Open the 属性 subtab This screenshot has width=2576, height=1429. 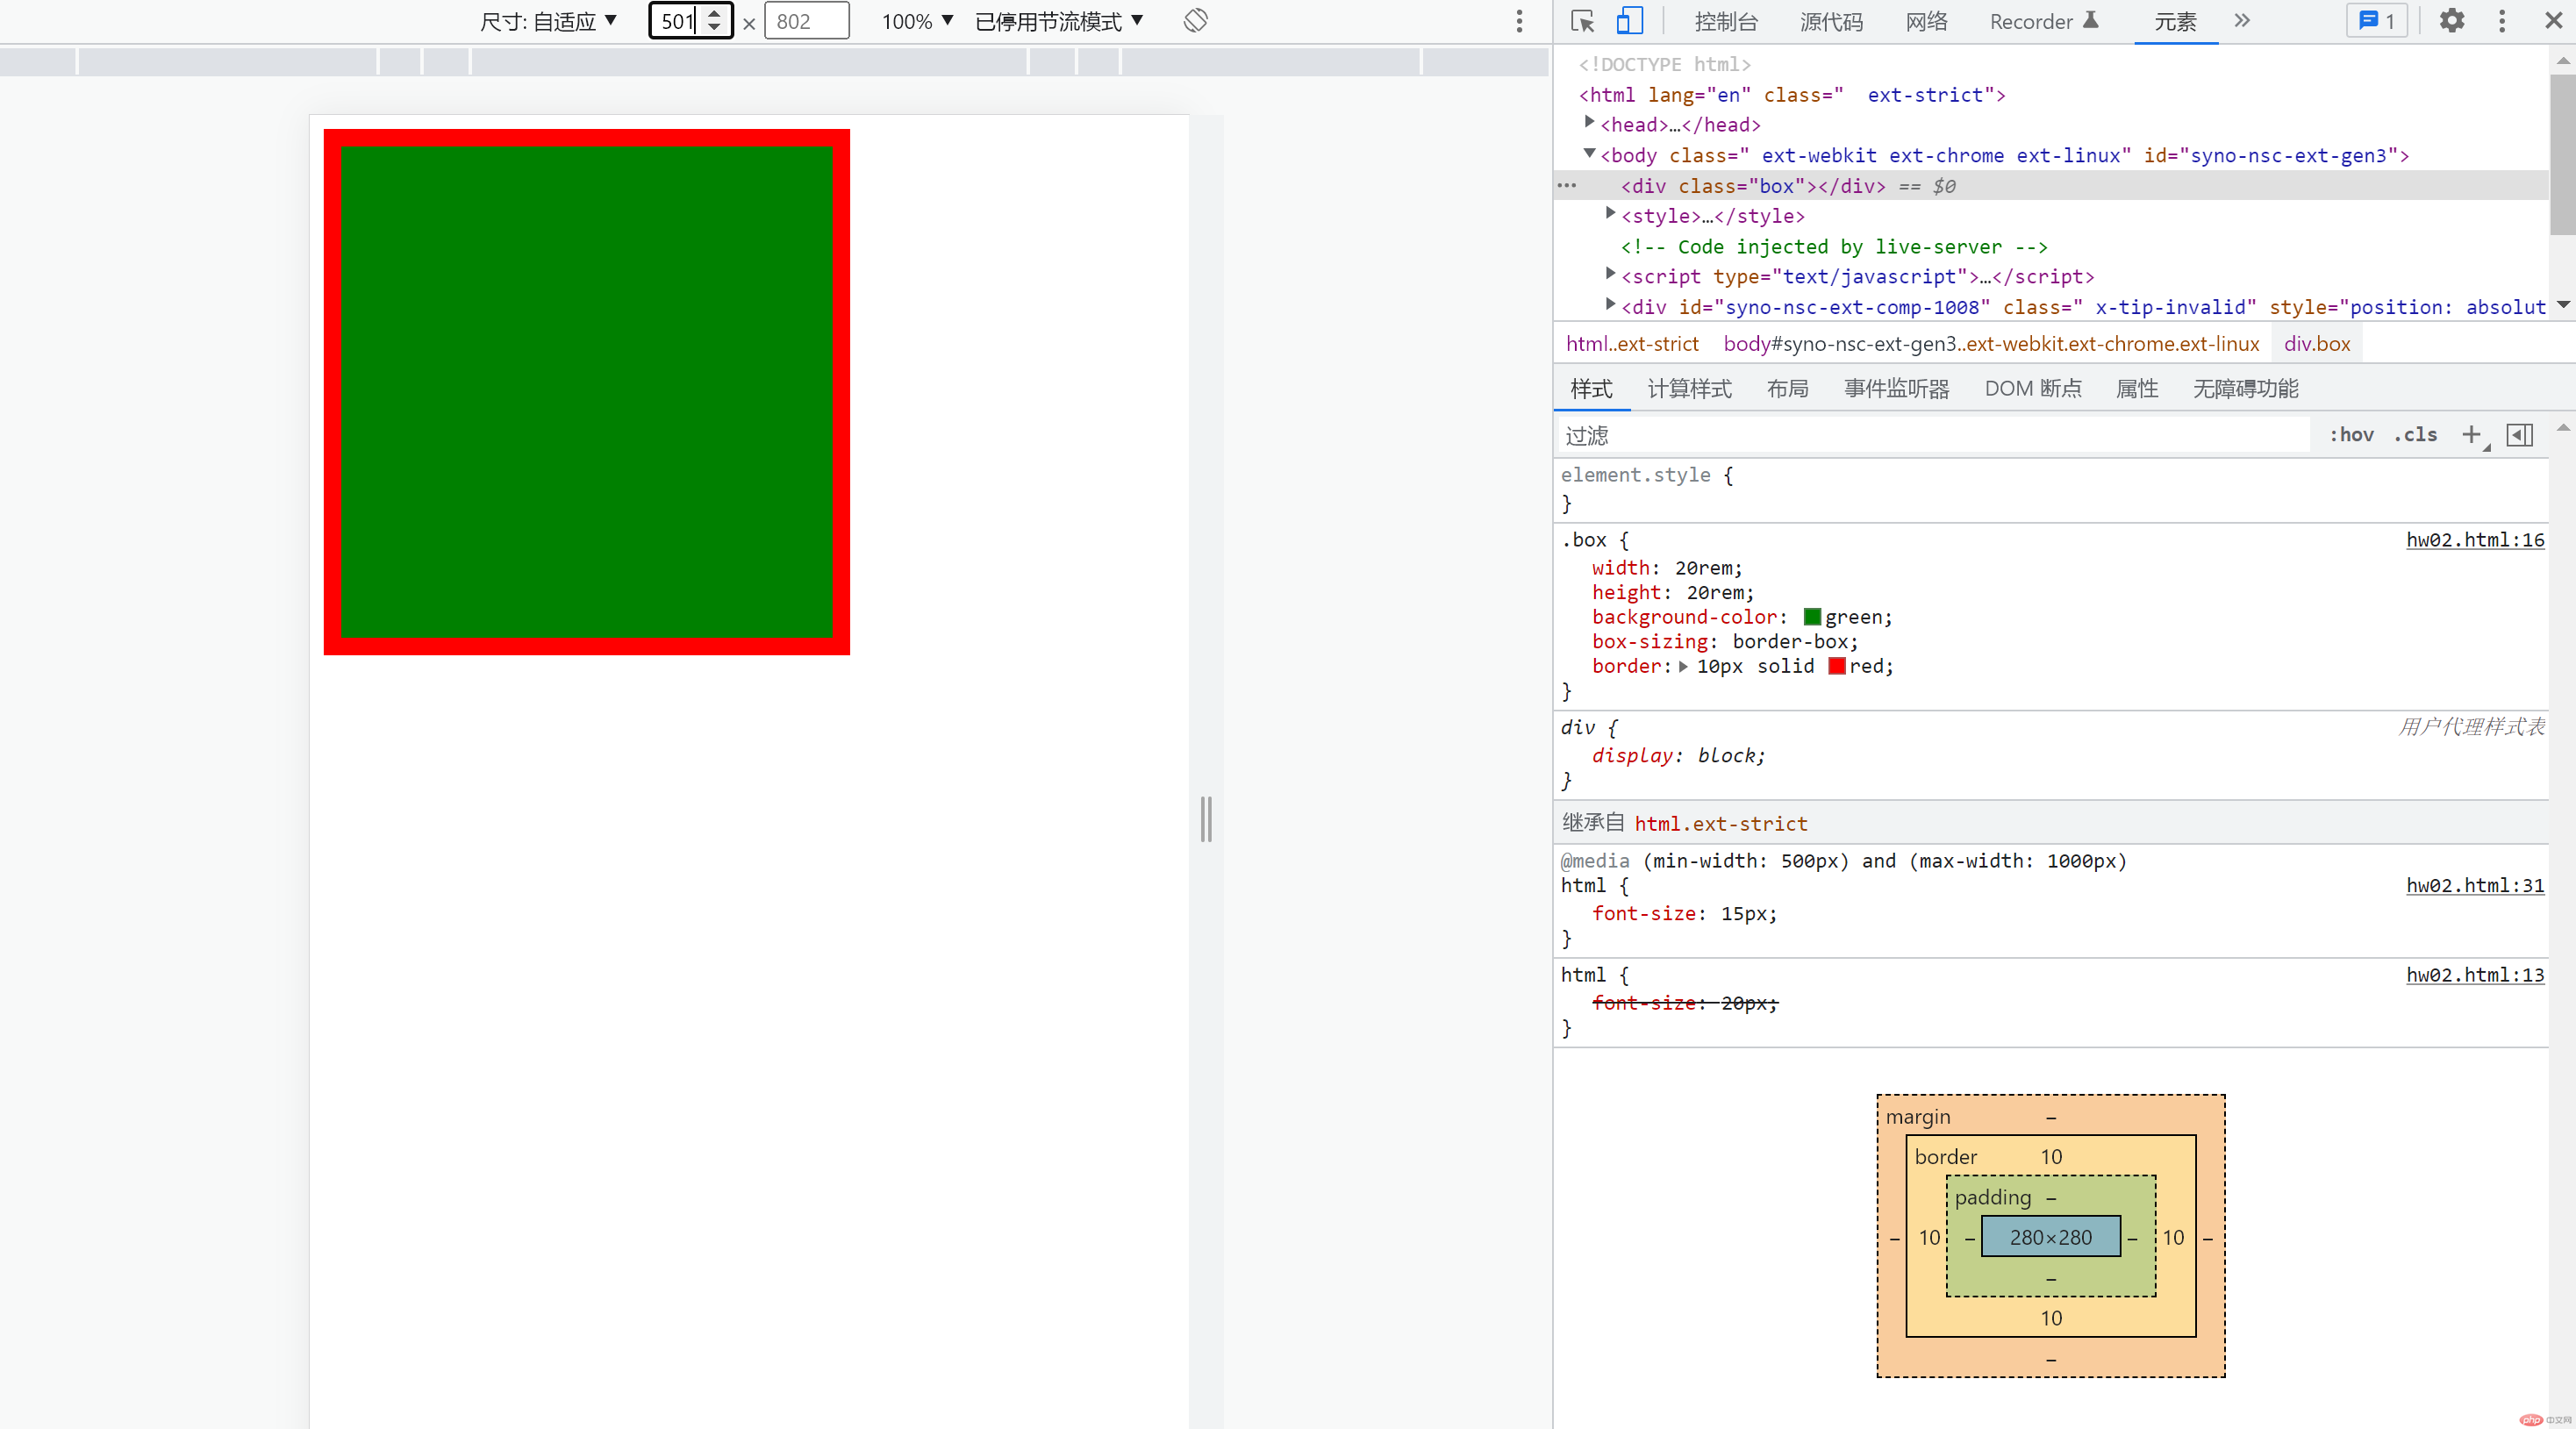[x=2137, y=389]
